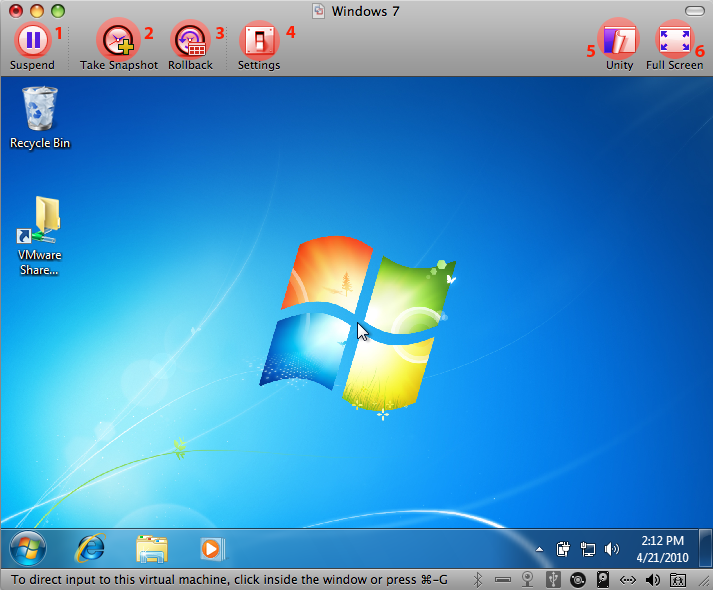Launch Internet Explorer from the taskbar

tap(91, 548)
